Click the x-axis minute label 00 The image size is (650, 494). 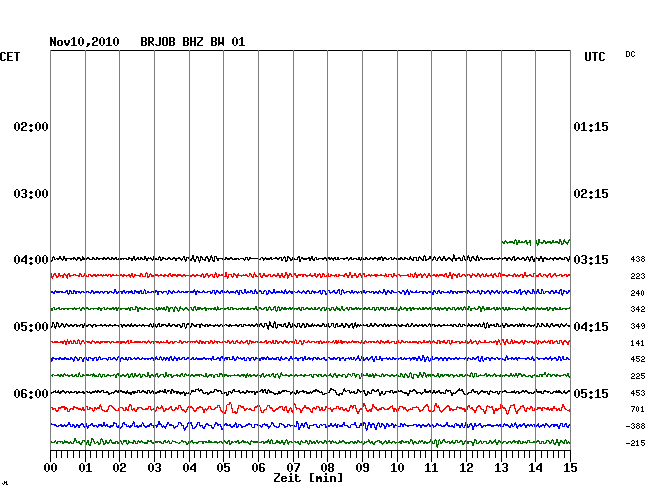click(x=51, y=468)
